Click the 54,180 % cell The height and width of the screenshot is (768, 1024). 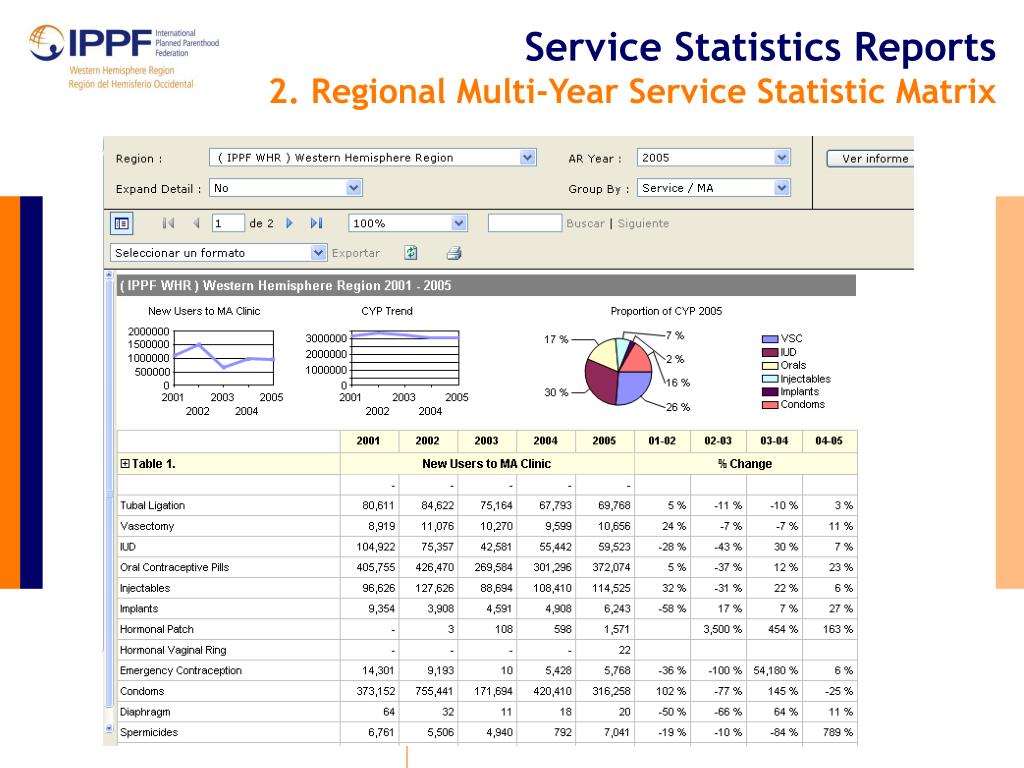[775, 671]
